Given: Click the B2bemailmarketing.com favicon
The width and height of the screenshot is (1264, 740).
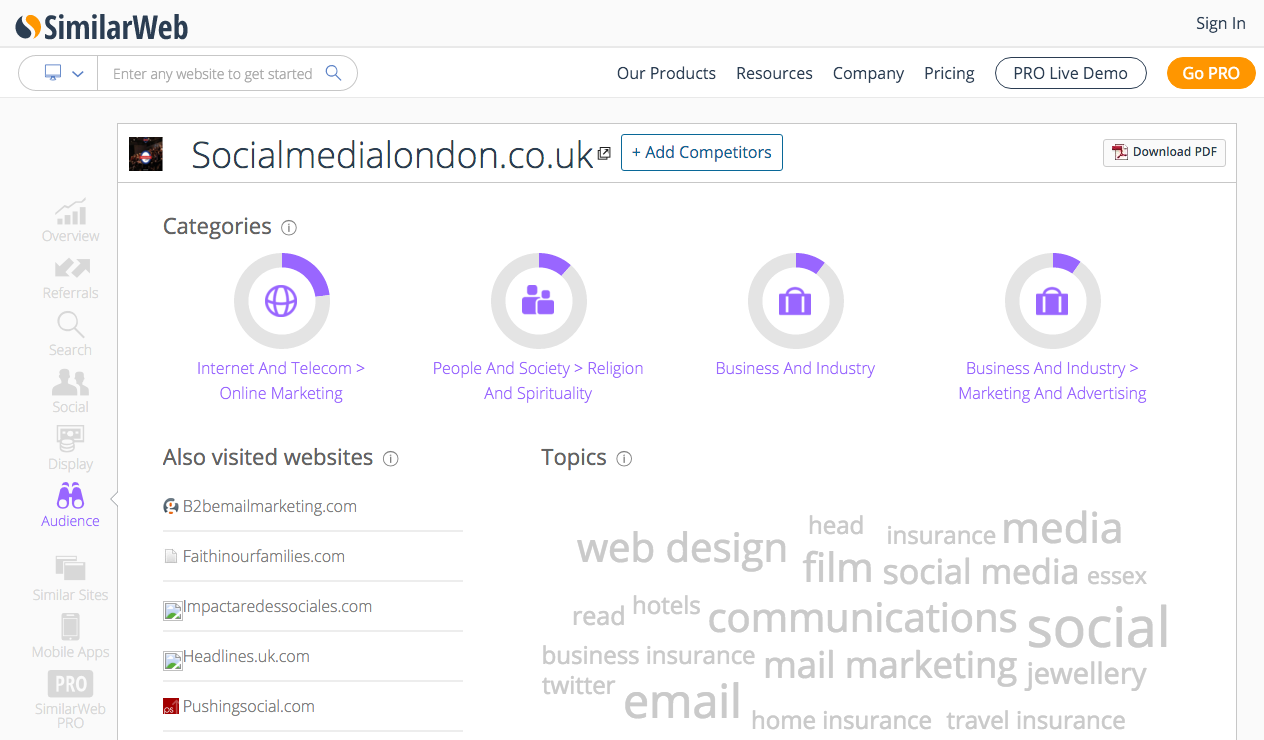Looking at the screenshot, I should pos(171,507).
